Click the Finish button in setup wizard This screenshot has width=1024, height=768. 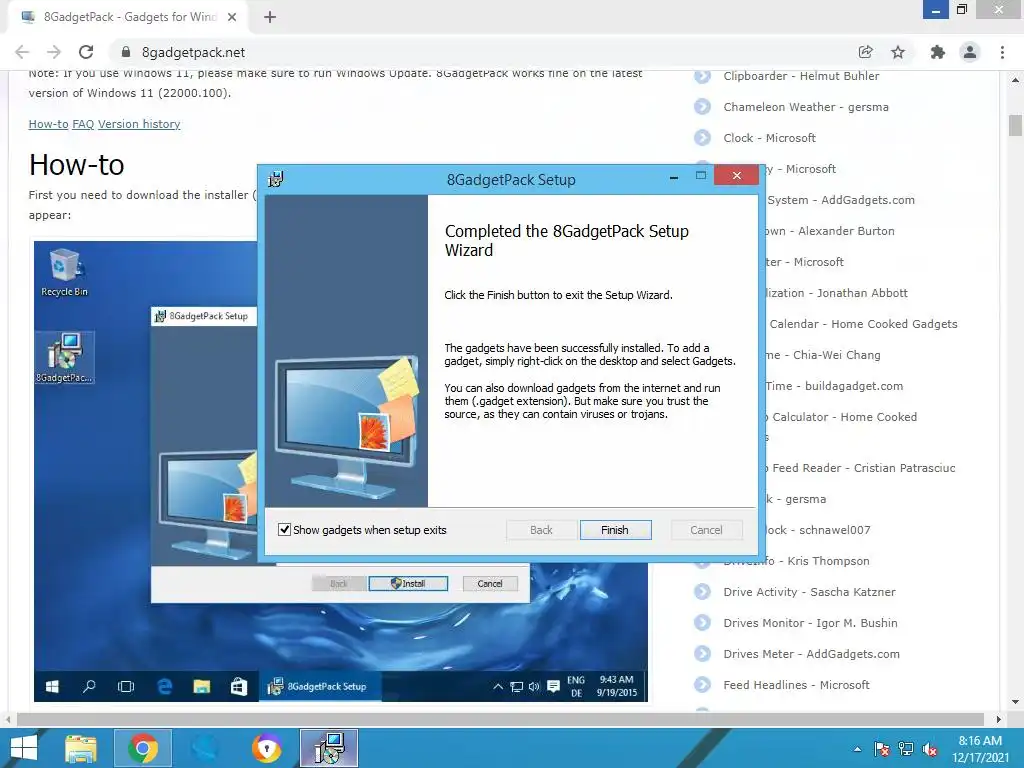(x=615, y=530)
